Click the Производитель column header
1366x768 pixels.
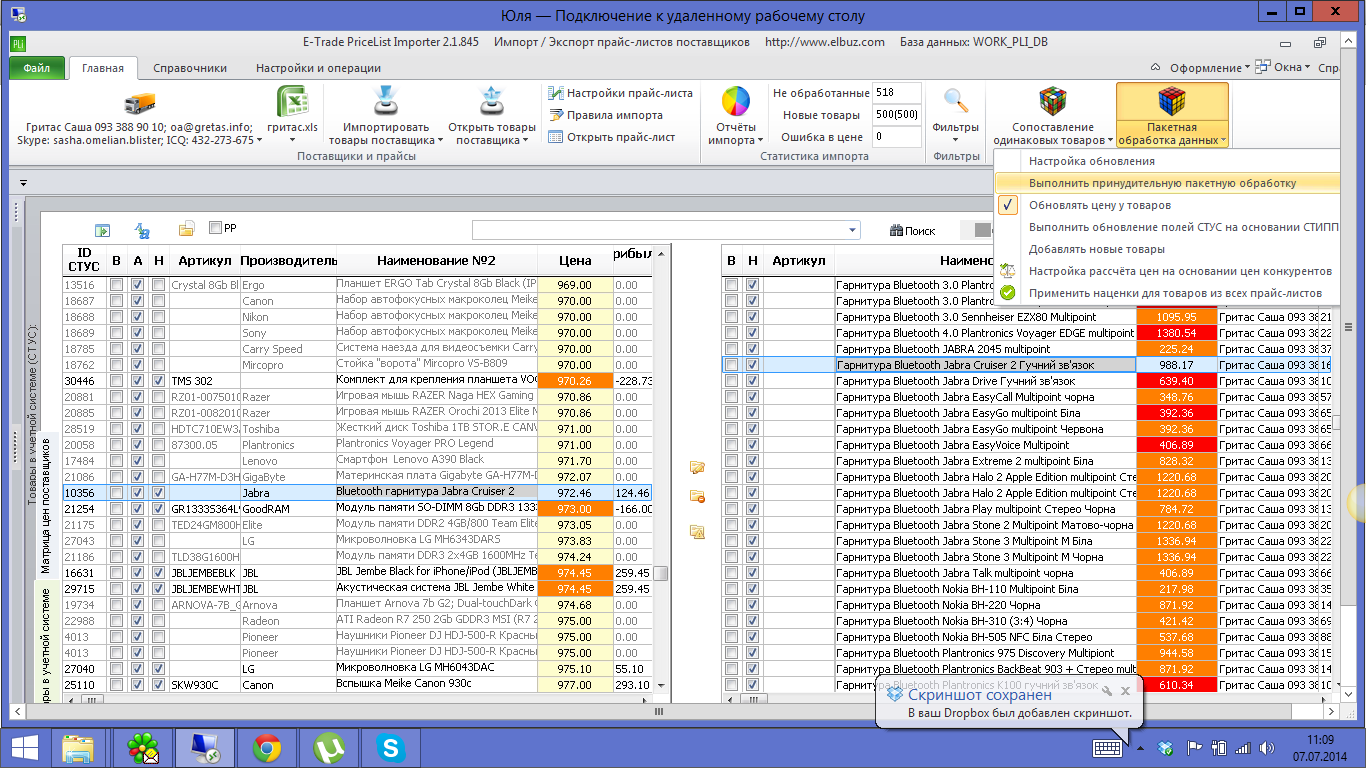pyautogui.click(x=288, y=260)
